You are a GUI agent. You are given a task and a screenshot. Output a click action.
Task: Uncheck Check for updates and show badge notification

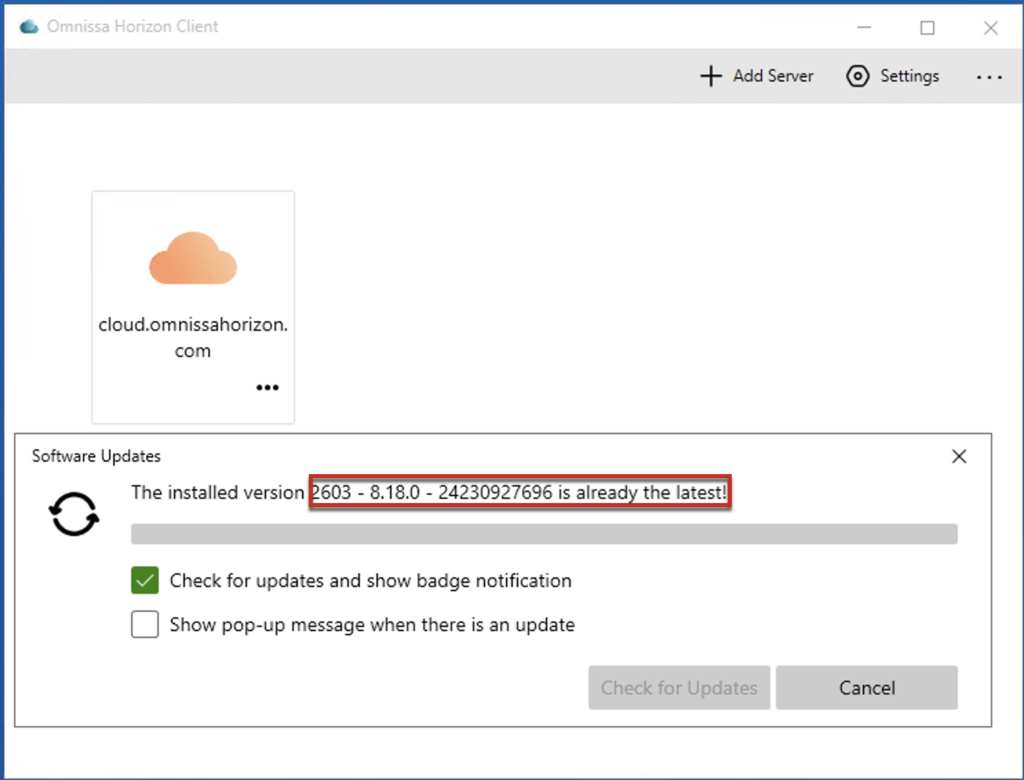tap(145, 580)
